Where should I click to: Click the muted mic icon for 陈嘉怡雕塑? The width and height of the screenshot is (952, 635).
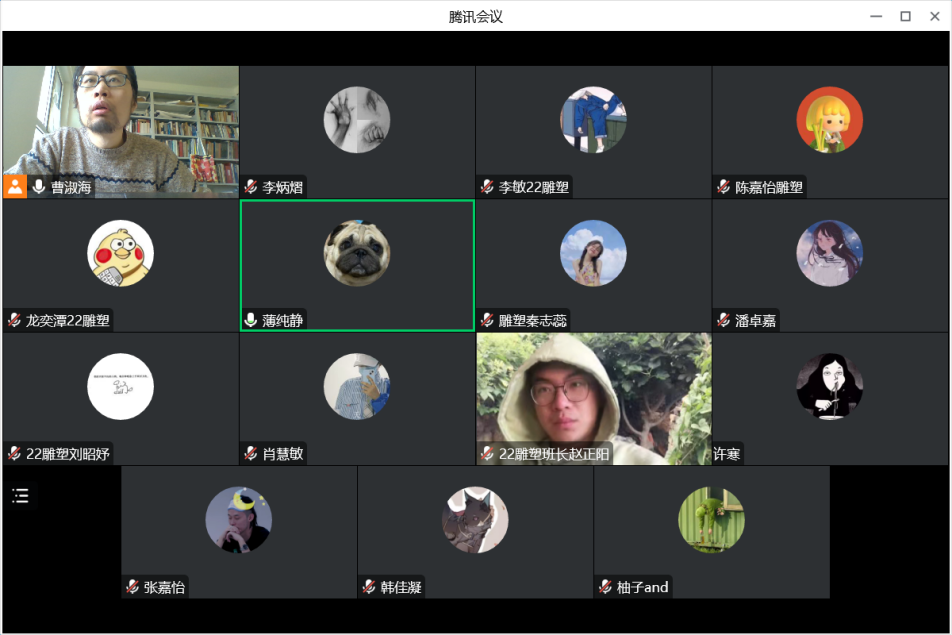tap(724, 187)
